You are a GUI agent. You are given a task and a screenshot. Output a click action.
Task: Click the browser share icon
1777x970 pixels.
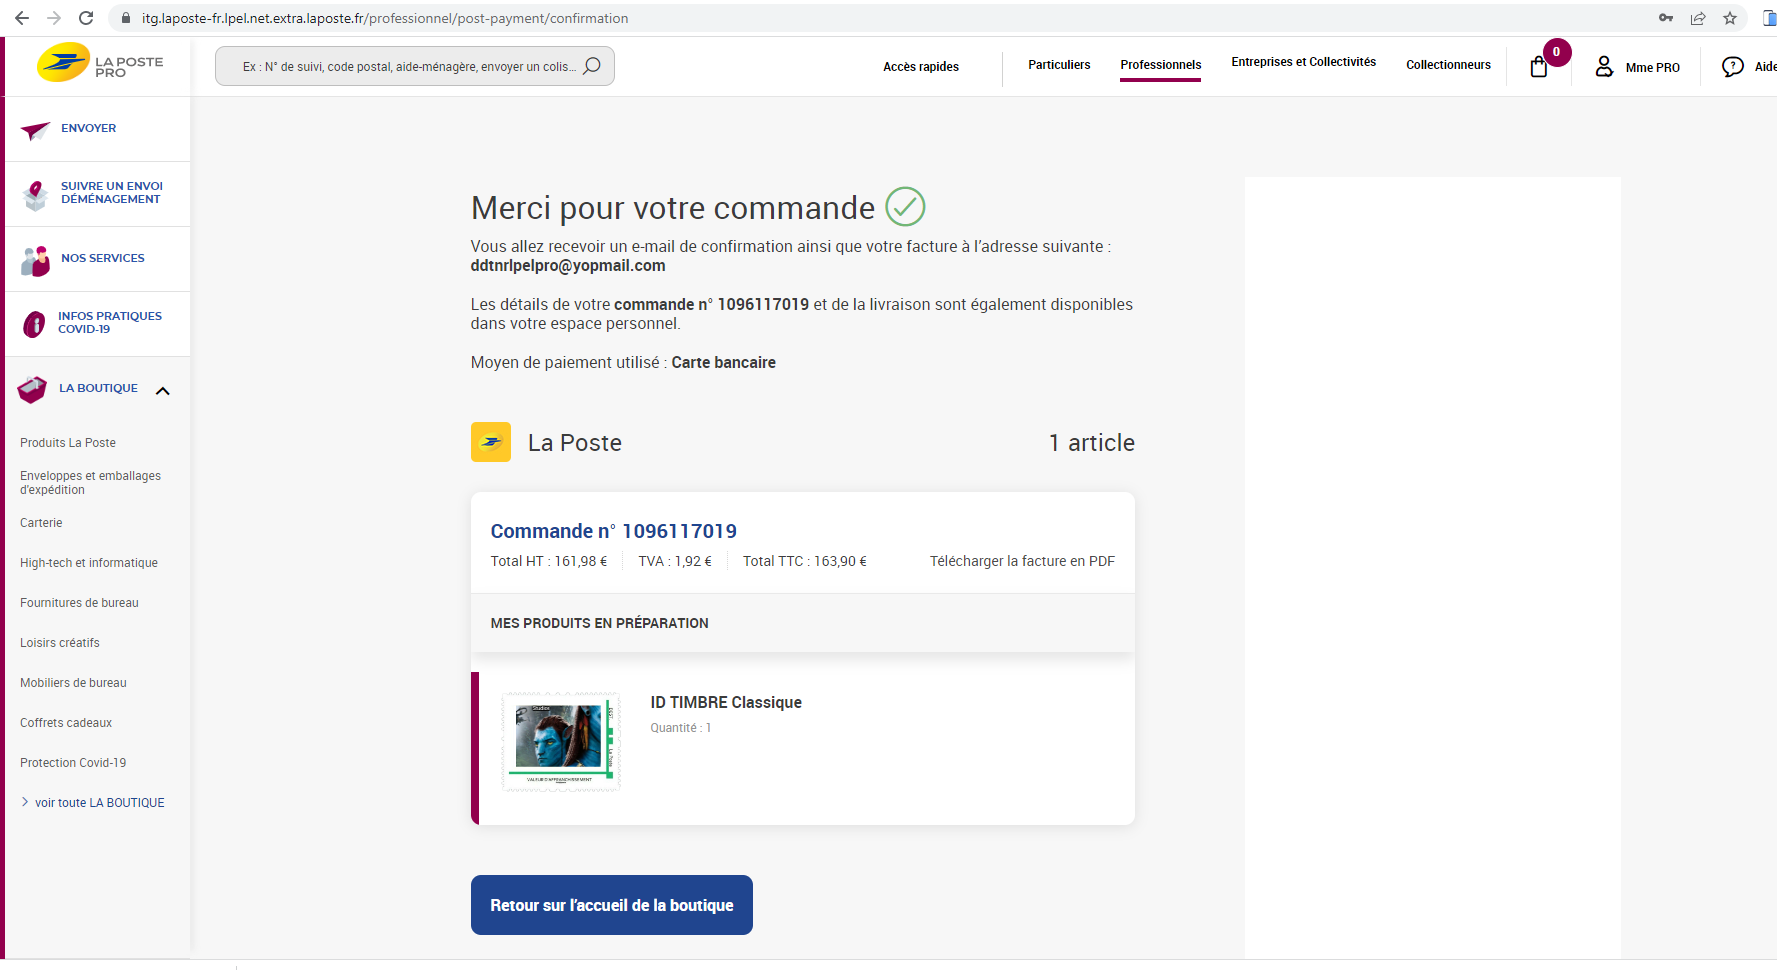1698,18
